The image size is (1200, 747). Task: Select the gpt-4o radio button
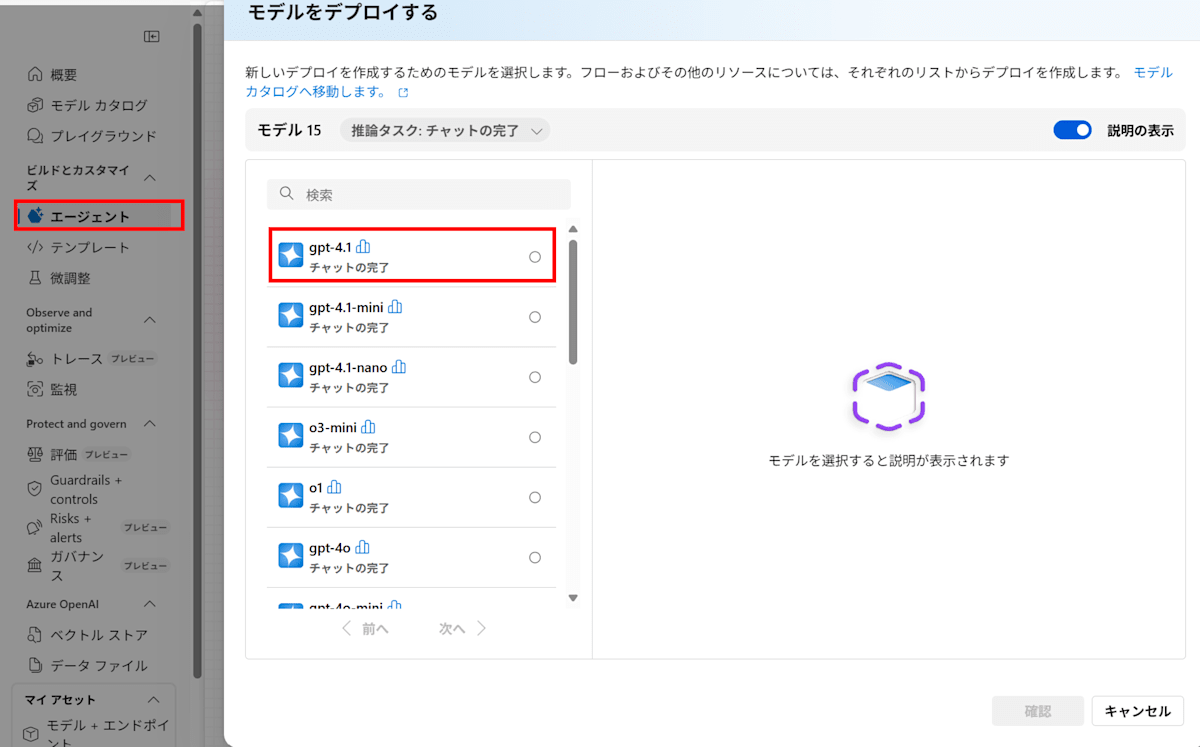pos(535,557)
